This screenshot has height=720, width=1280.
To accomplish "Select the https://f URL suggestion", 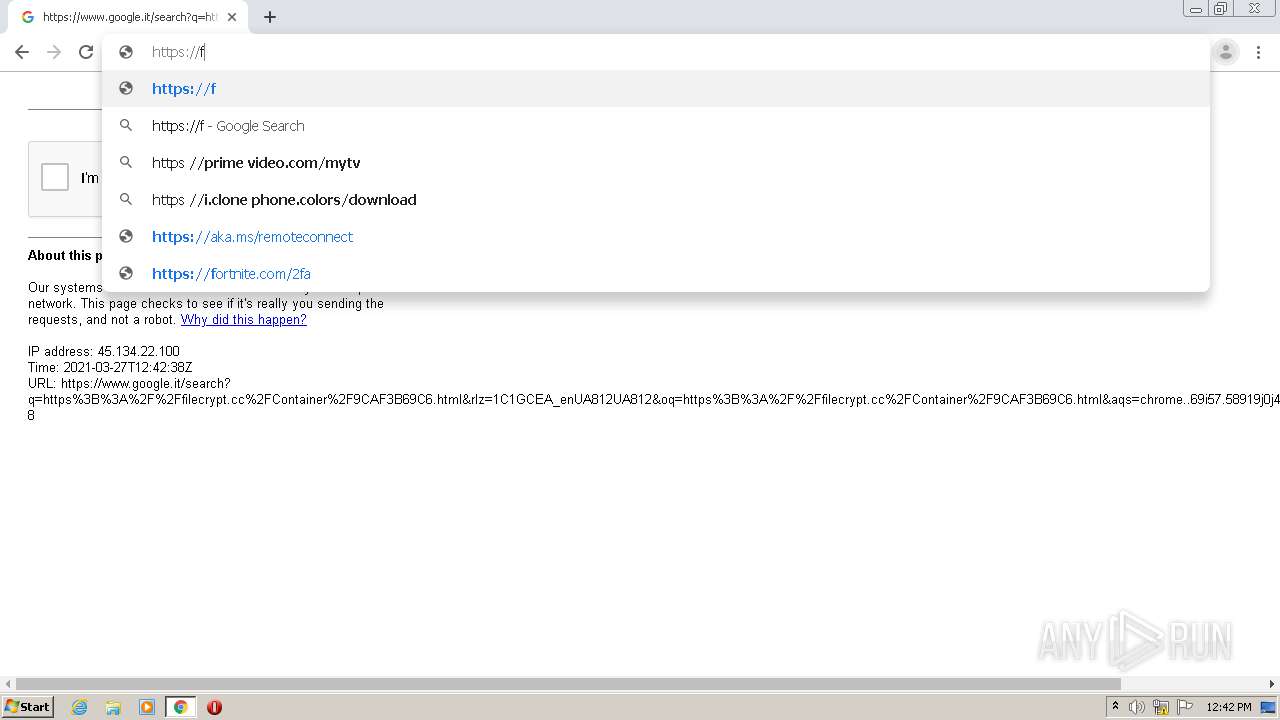I will (656, 89).
